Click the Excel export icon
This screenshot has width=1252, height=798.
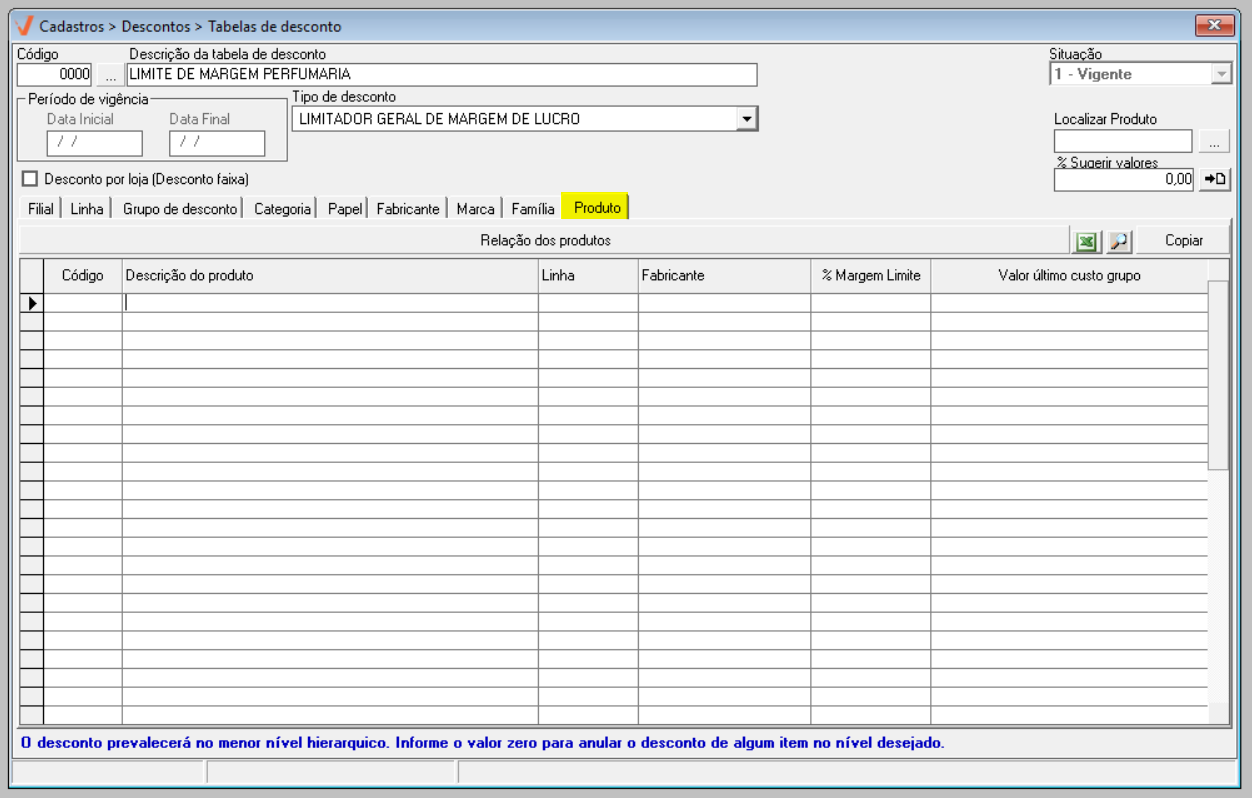coord(1086,241)
